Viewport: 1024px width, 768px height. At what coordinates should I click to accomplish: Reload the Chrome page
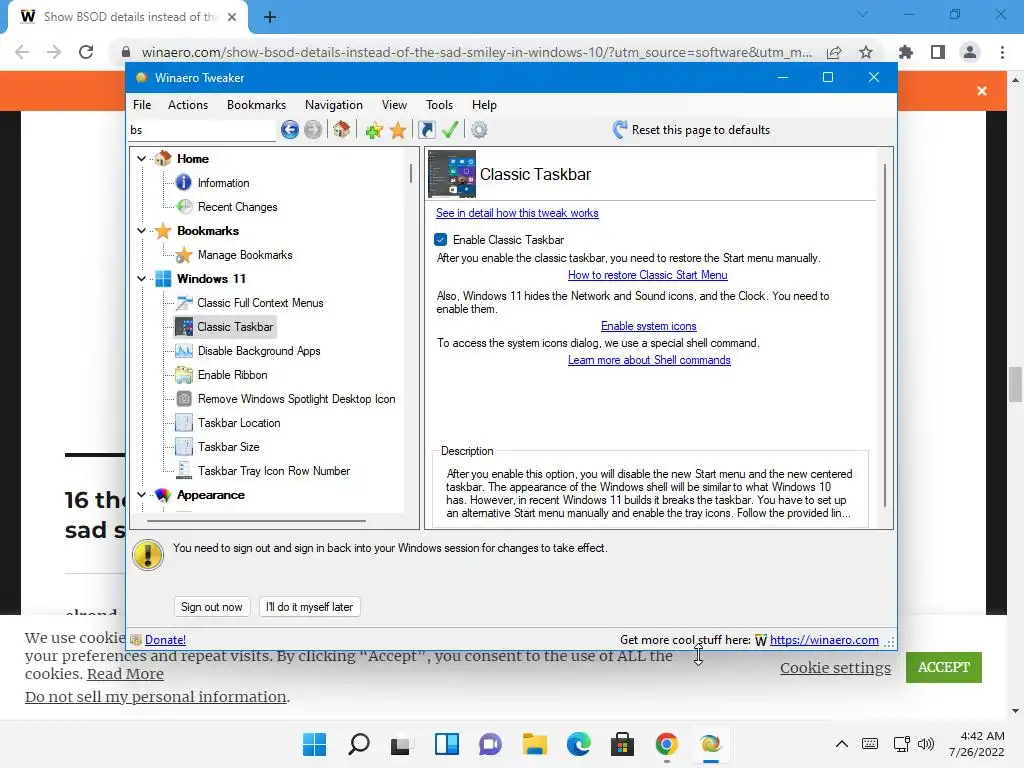(86, 52)
